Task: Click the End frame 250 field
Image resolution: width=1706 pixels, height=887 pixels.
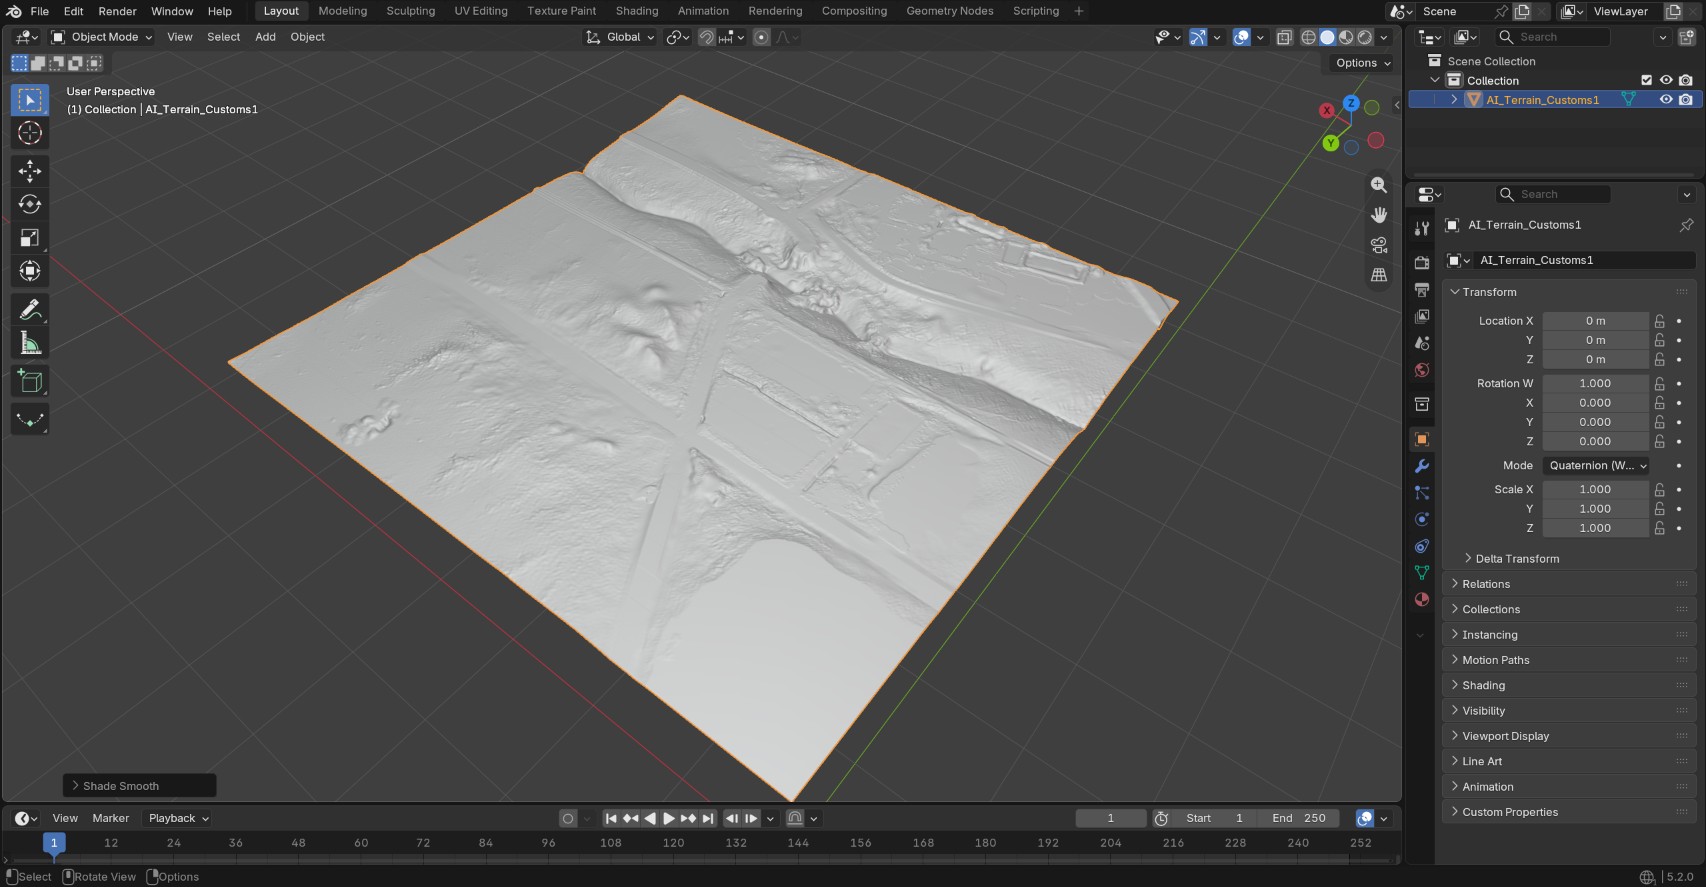Action: click(1299, 818)
